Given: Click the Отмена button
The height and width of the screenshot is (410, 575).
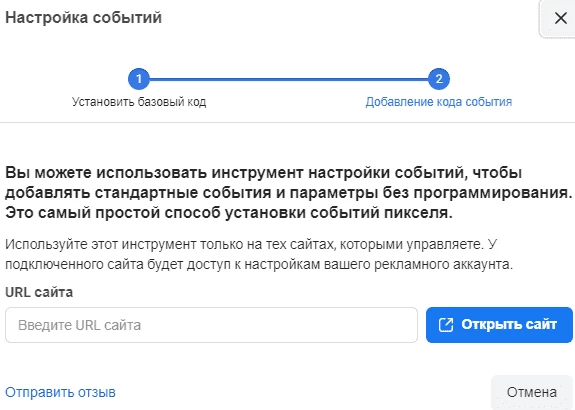Looking at the screenshot, I should 532,392.
